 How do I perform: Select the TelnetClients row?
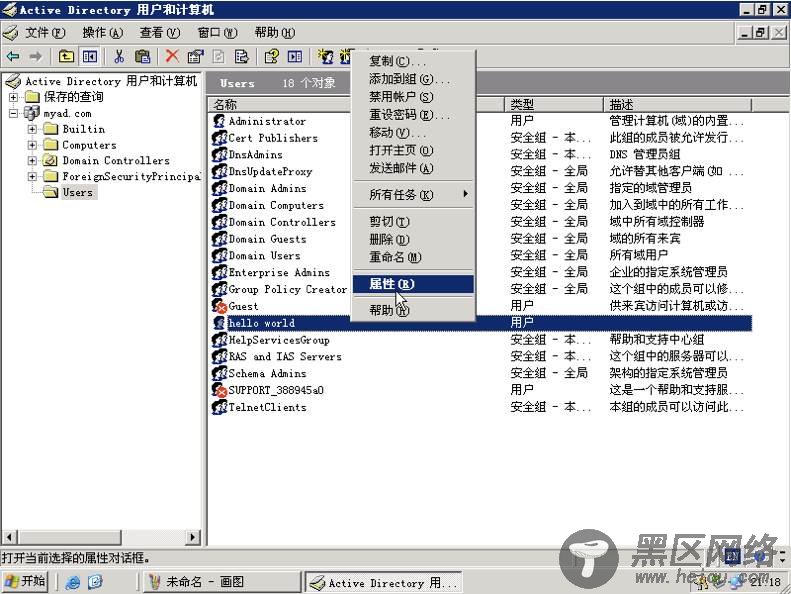click(x=482, y=407)
